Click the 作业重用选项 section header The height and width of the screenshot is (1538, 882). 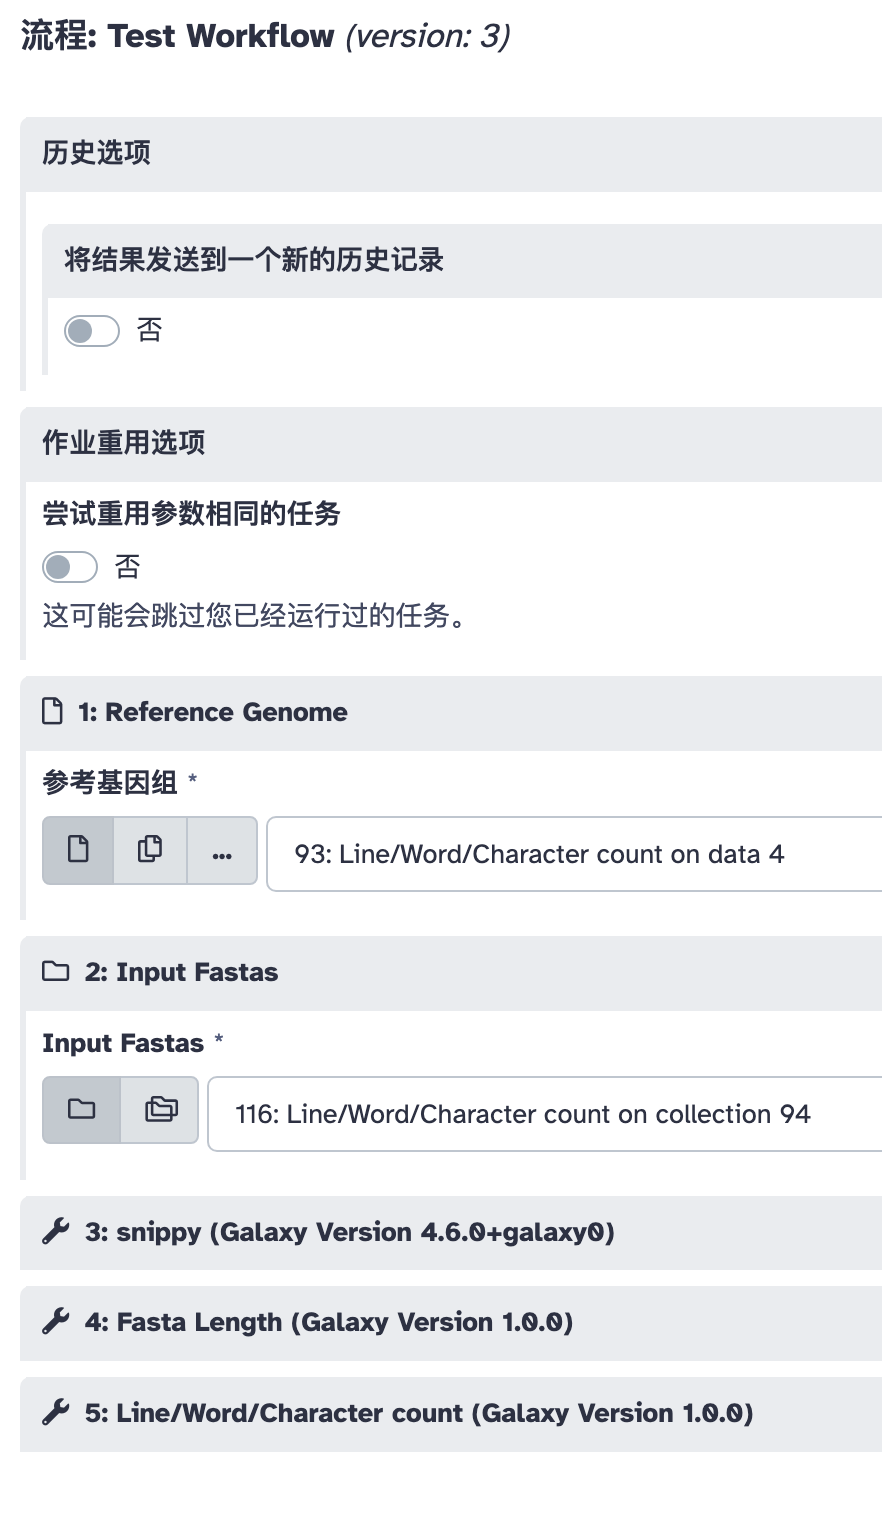pyautogui.click(x=451, y=444)
